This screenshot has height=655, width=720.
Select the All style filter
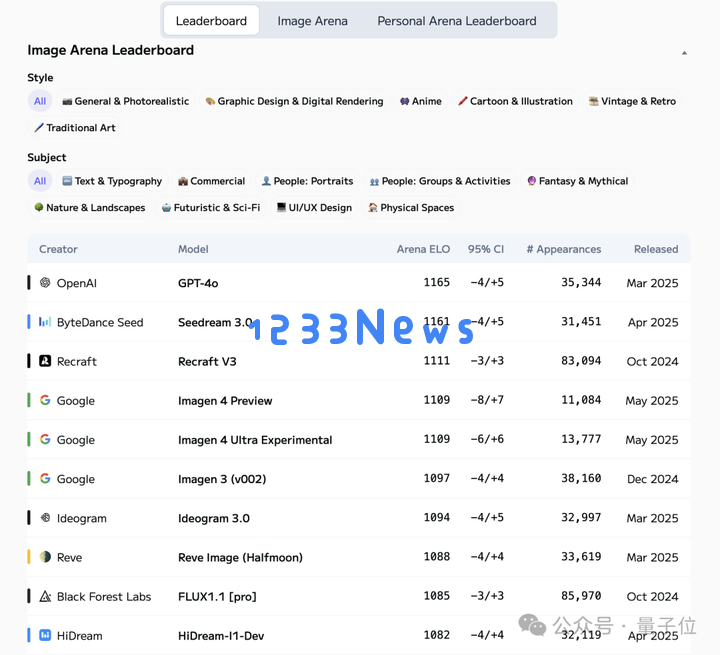[x=40, y=101]
